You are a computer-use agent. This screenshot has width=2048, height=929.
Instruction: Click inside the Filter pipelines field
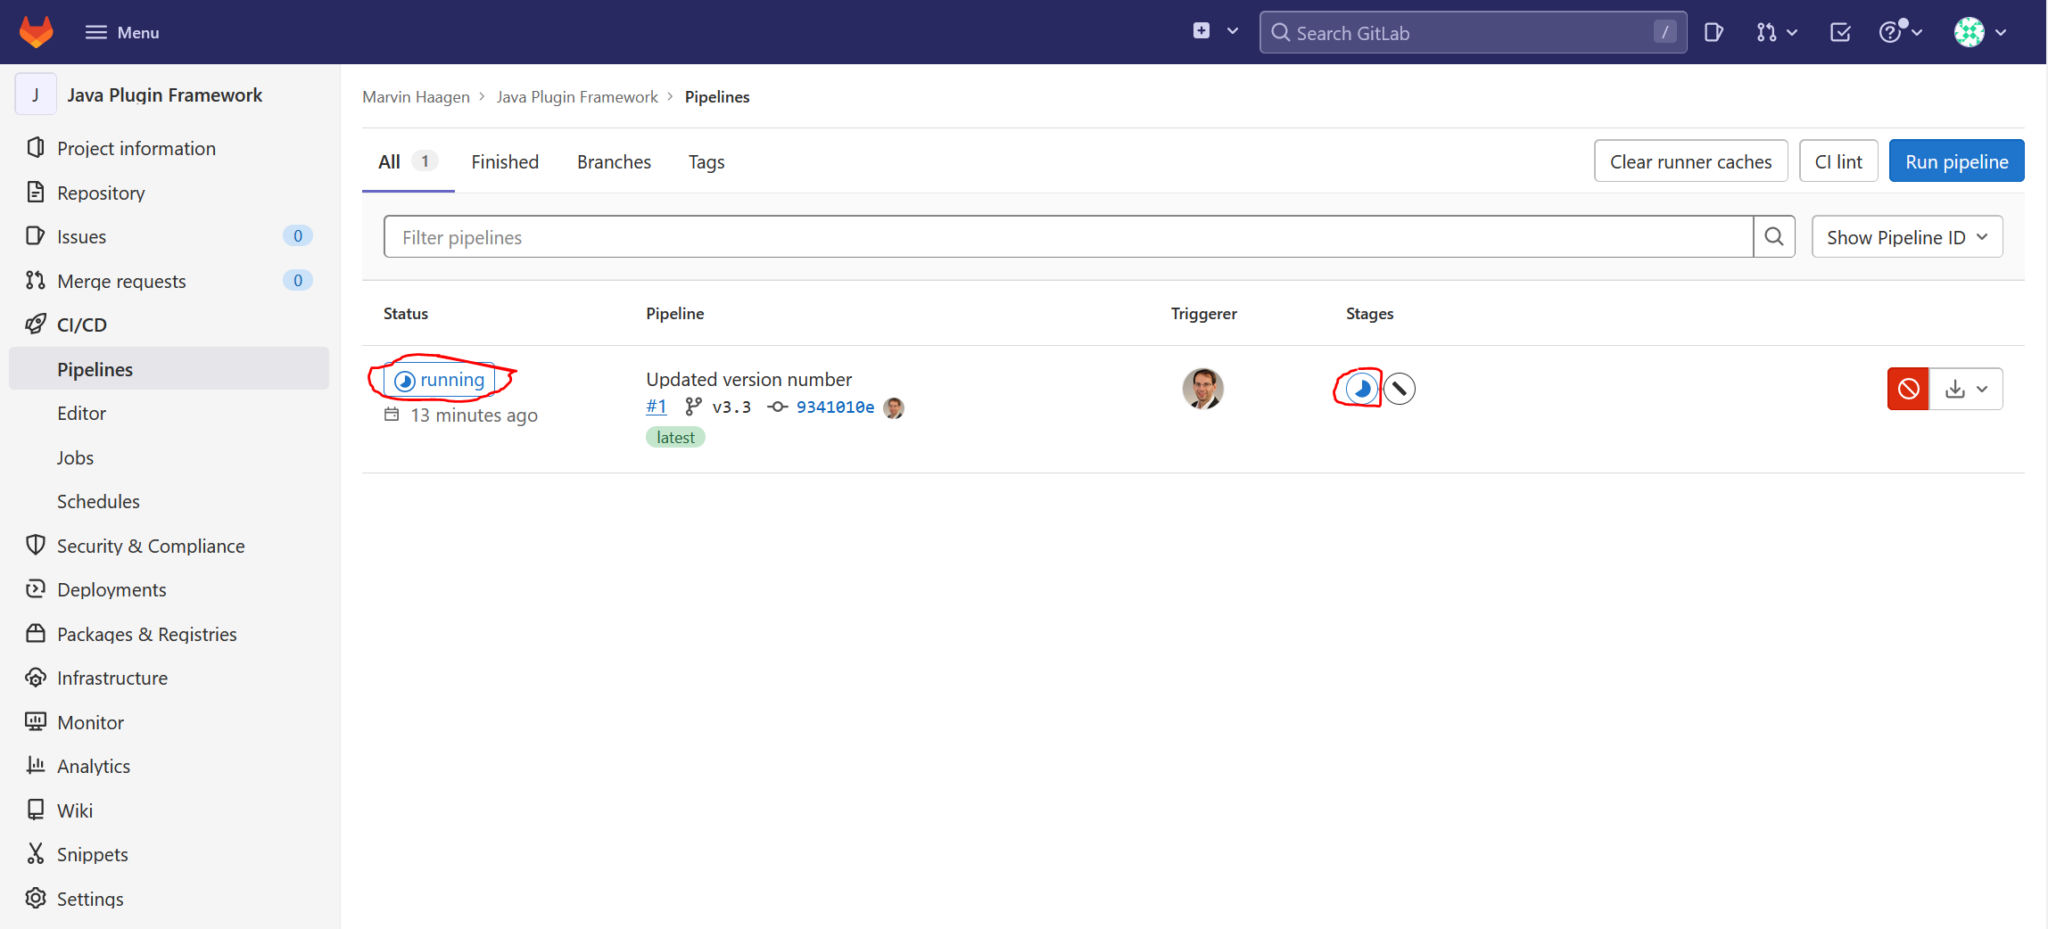click(900, 236)
